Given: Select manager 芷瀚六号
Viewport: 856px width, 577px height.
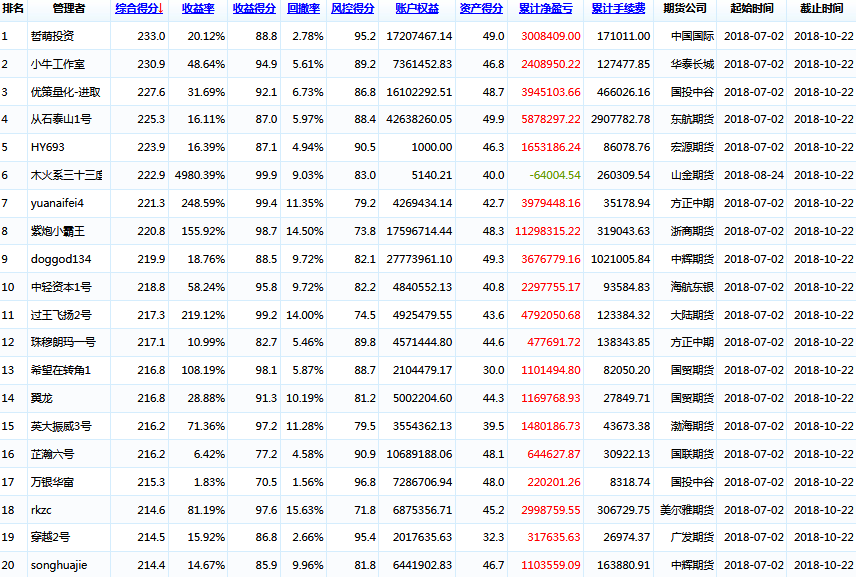Looking at the screenshot, I should click(x=52, y=454).
